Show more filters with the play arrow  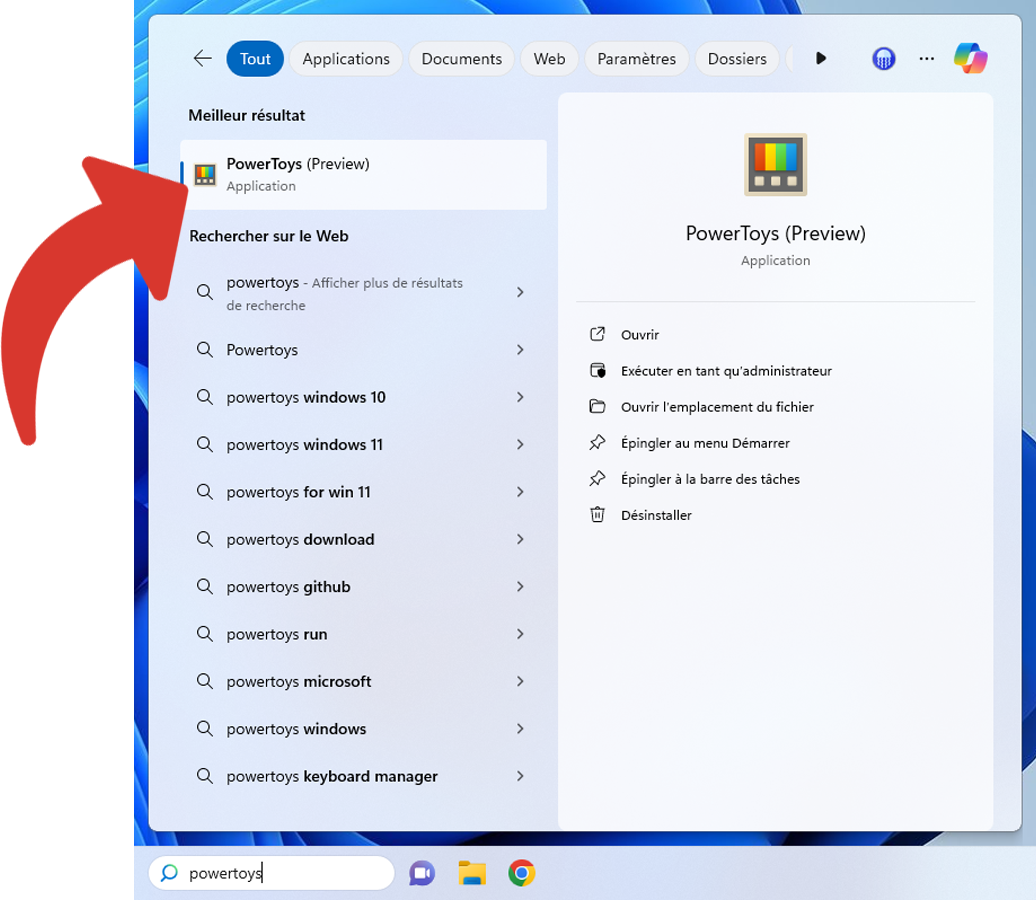pos(821,58)
